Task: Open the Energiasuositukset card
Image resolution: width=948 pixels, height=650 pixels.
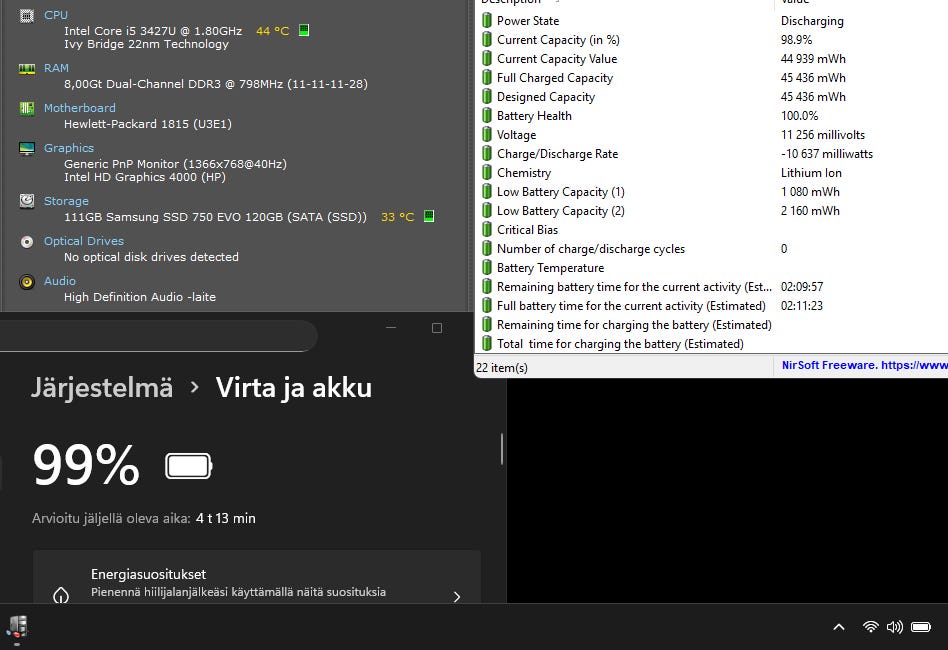Action: 257,577
